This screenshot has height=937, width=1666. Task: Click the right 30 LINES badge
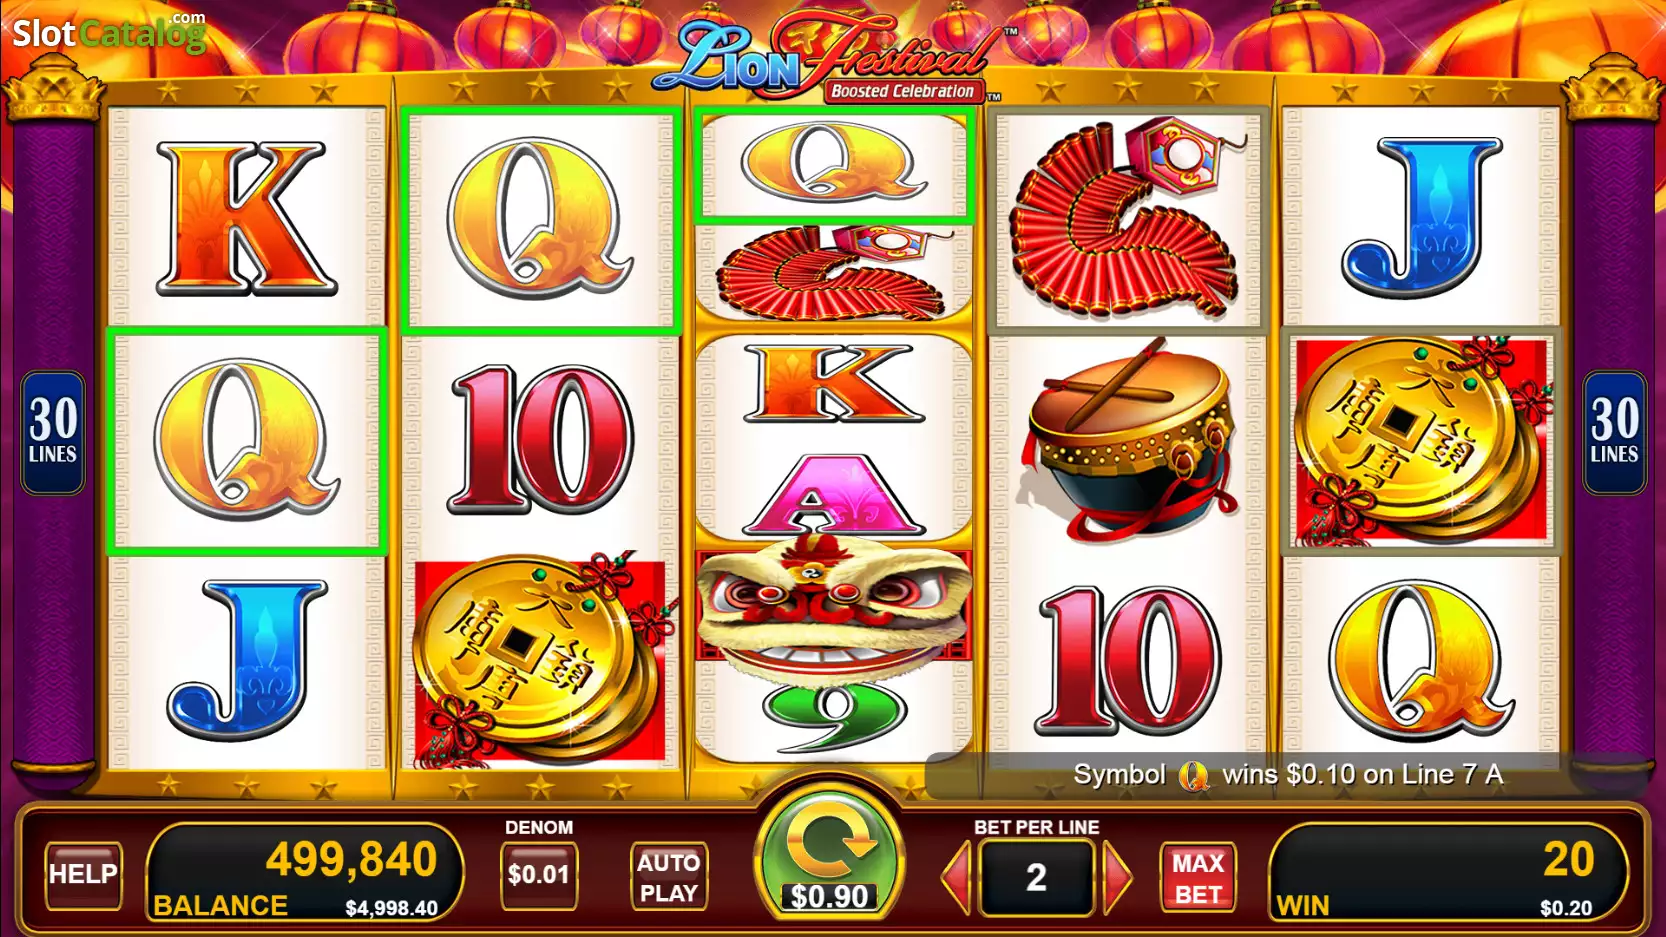pyautogui.click(x=1614, y=432)
